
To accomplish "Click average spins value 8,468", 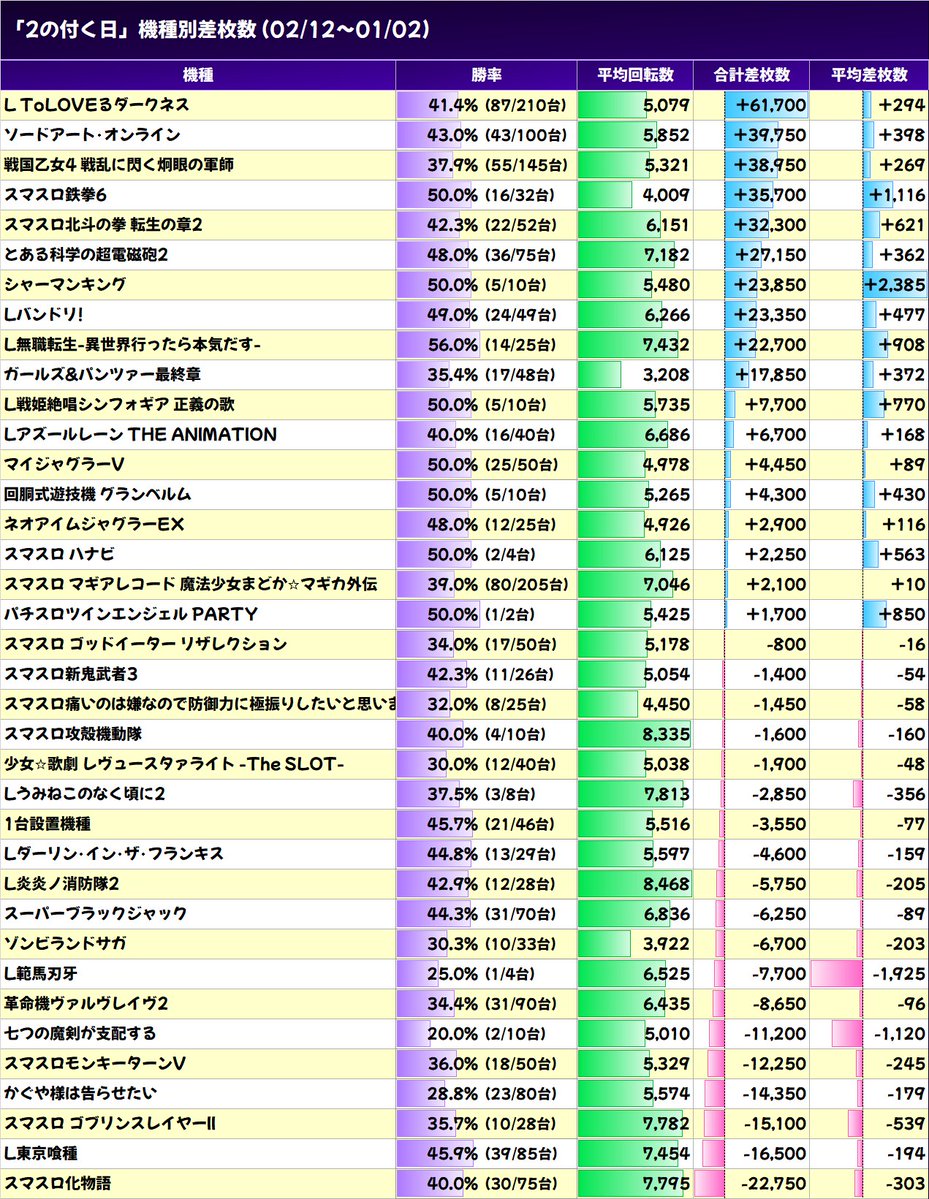I will (x=666, y=884).
